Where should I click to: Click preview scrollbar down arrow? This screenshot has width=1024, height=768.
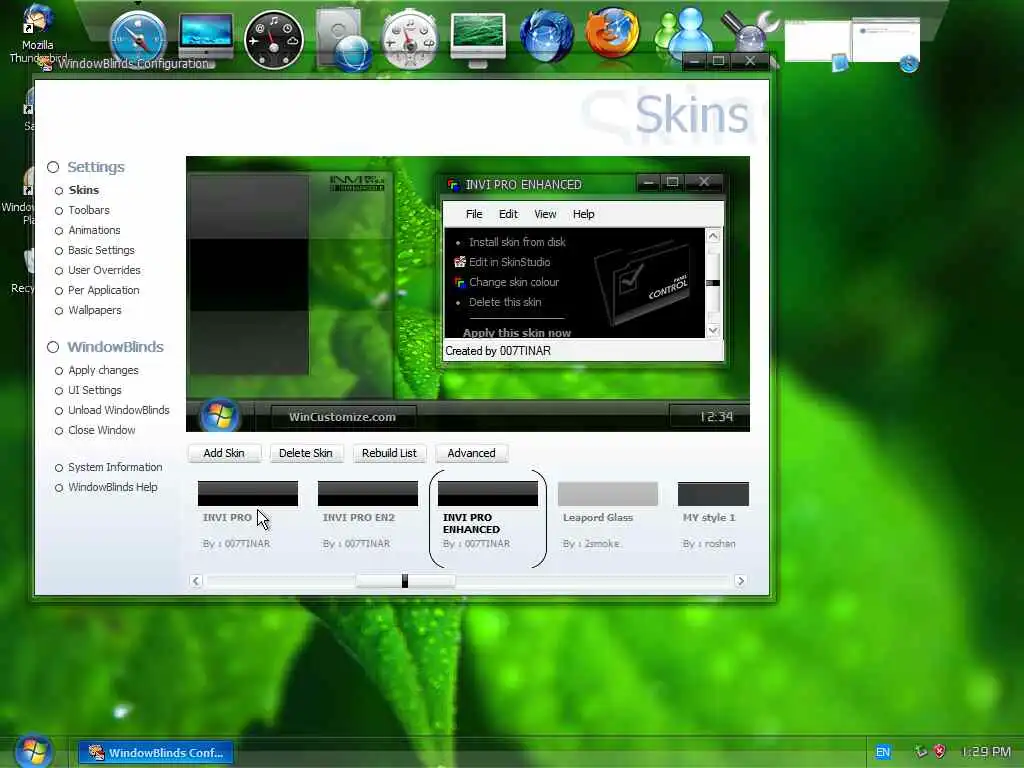click(713, 330)
